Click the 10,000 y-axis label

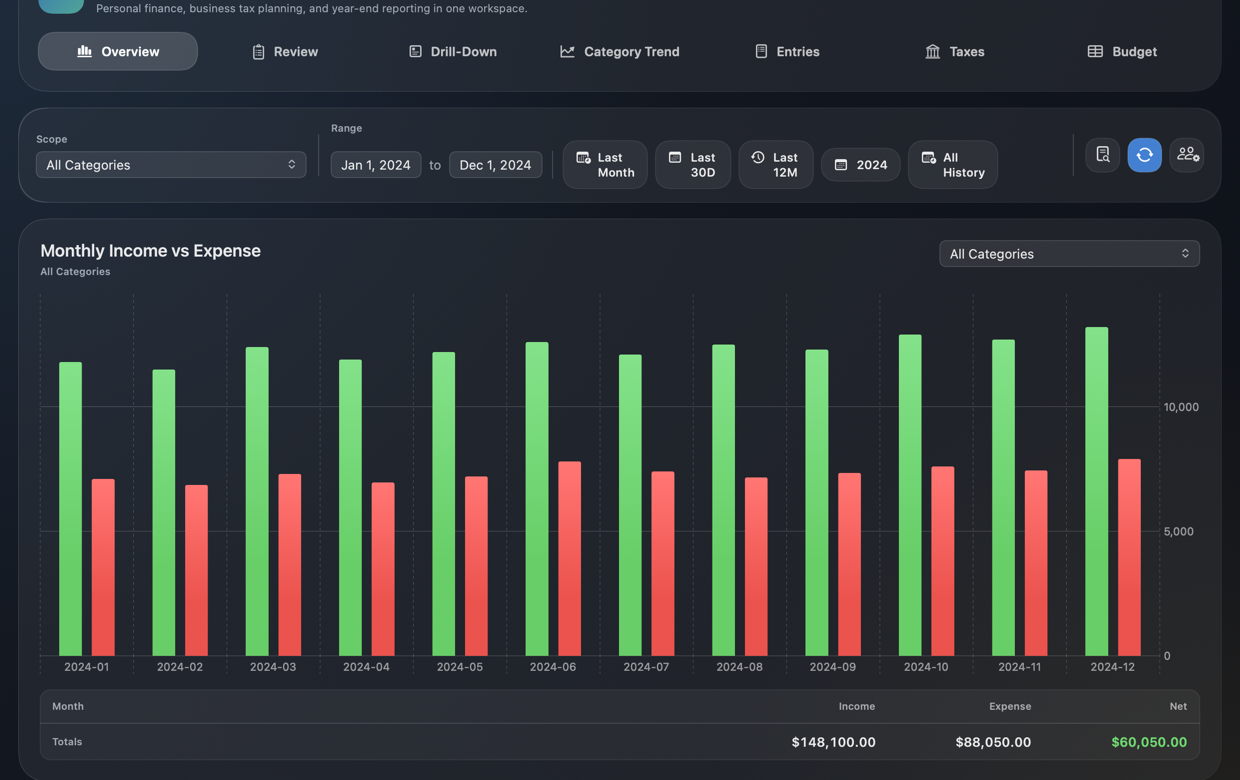point(1181,407)
